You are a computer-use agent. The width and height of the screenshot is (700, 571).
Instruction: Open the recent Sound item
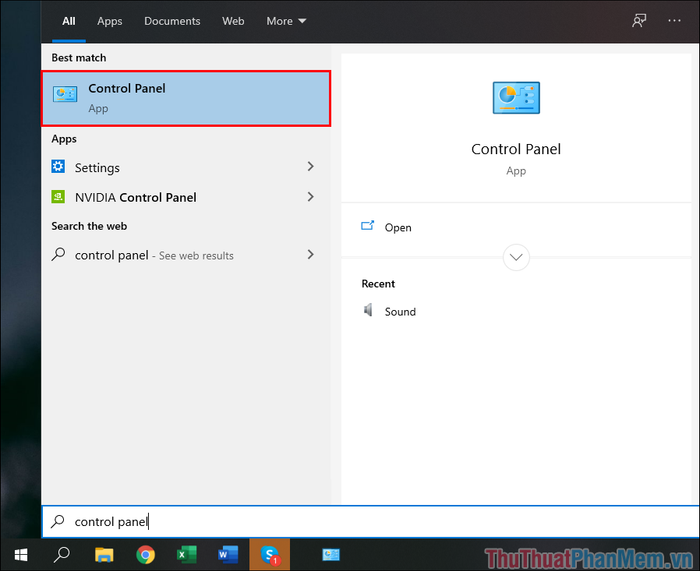click(400, 312)
